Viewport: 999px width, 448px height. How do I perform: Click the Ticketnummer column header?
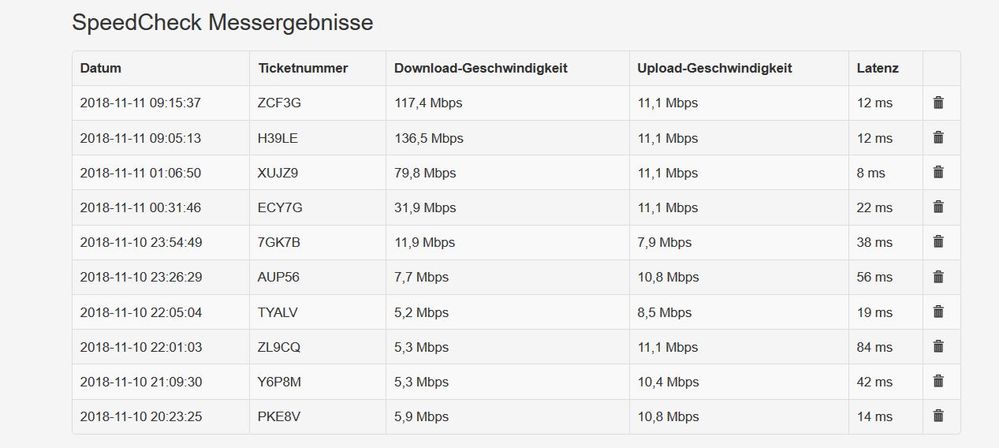coord(302,68)
